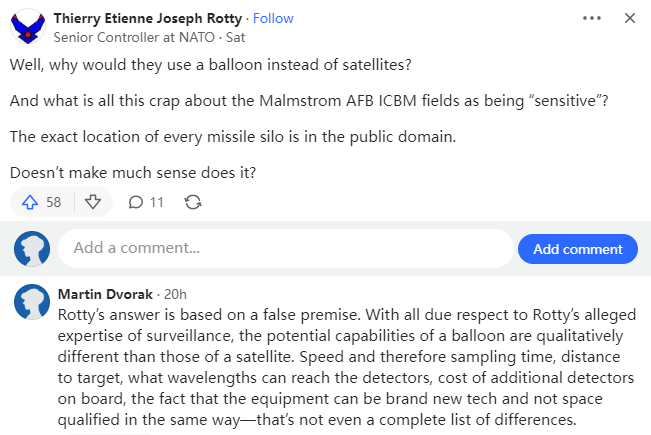Follow Thierry Etienne Joseph Rotty

[x=273, y=18]
